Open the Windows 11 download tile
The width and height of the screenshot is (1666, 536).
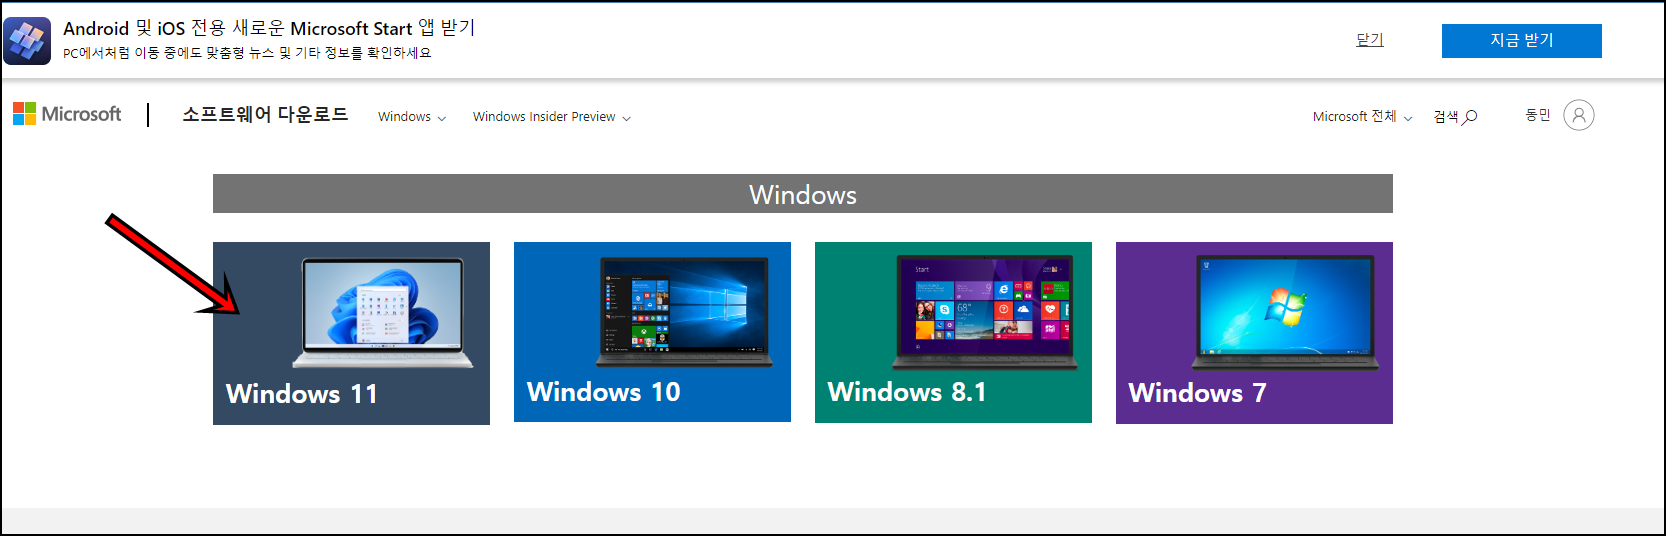[x=351, y=333]
